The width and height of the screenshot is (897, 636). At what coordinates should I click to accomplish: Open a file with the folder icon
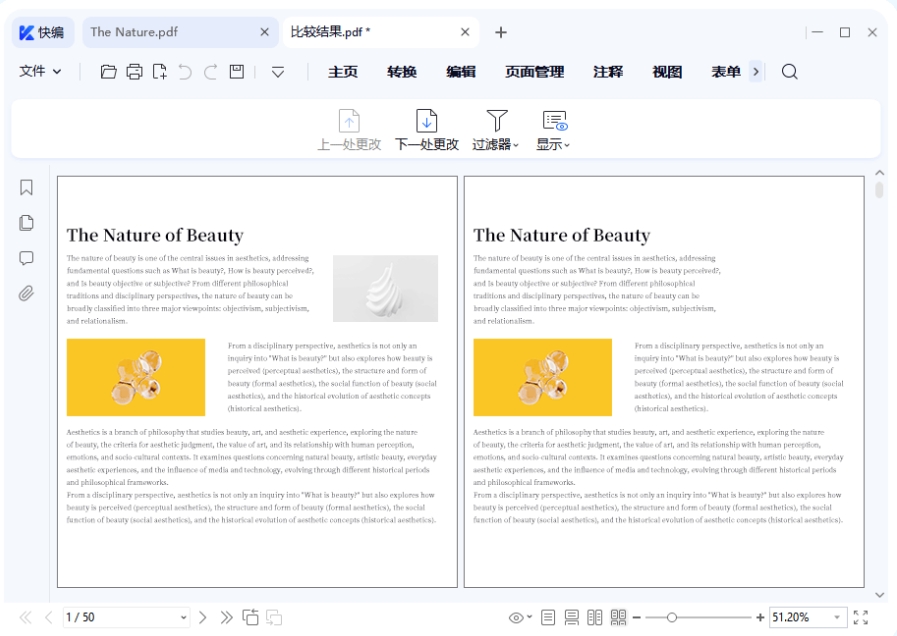[109, 71]
